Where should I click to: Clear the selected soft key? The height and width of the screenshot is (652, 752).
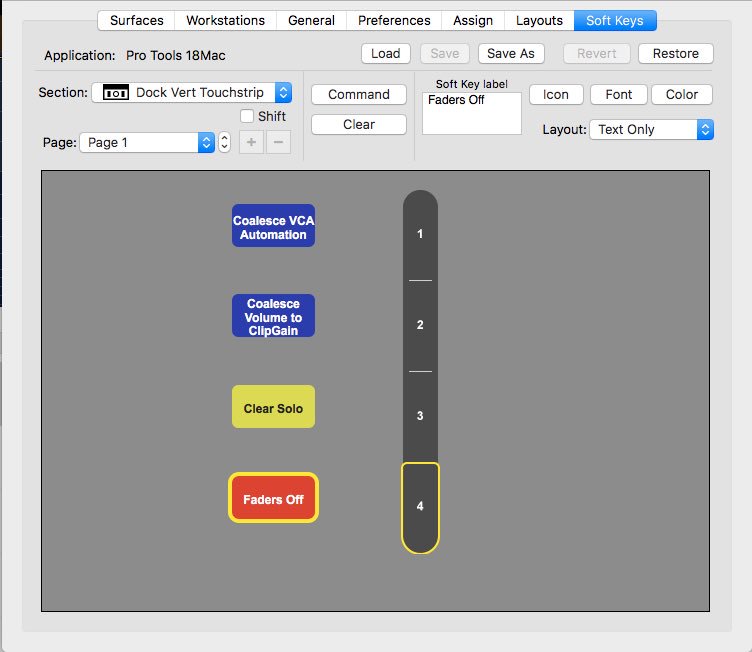click(359, 125)
